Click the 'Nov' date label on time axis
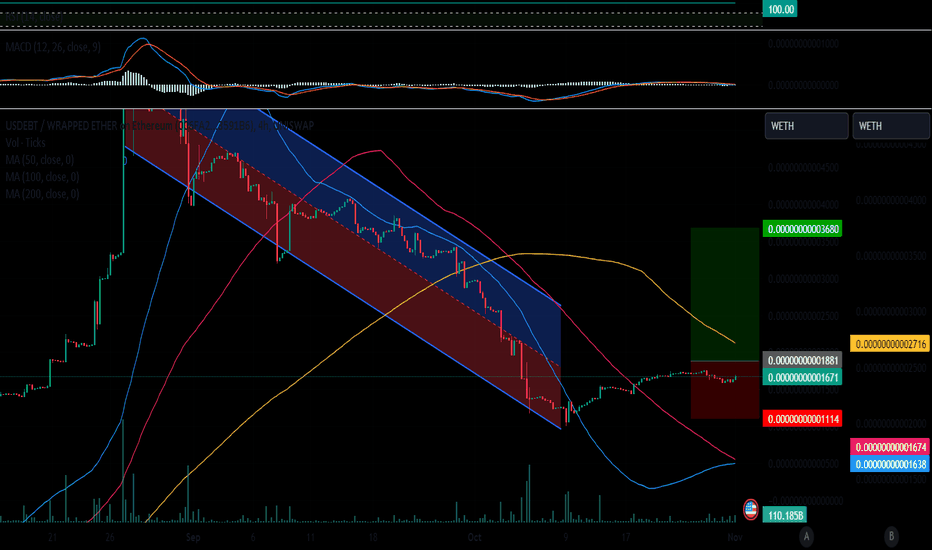The height and width of the screenshot is (550, 932). [x=735, y=538]
